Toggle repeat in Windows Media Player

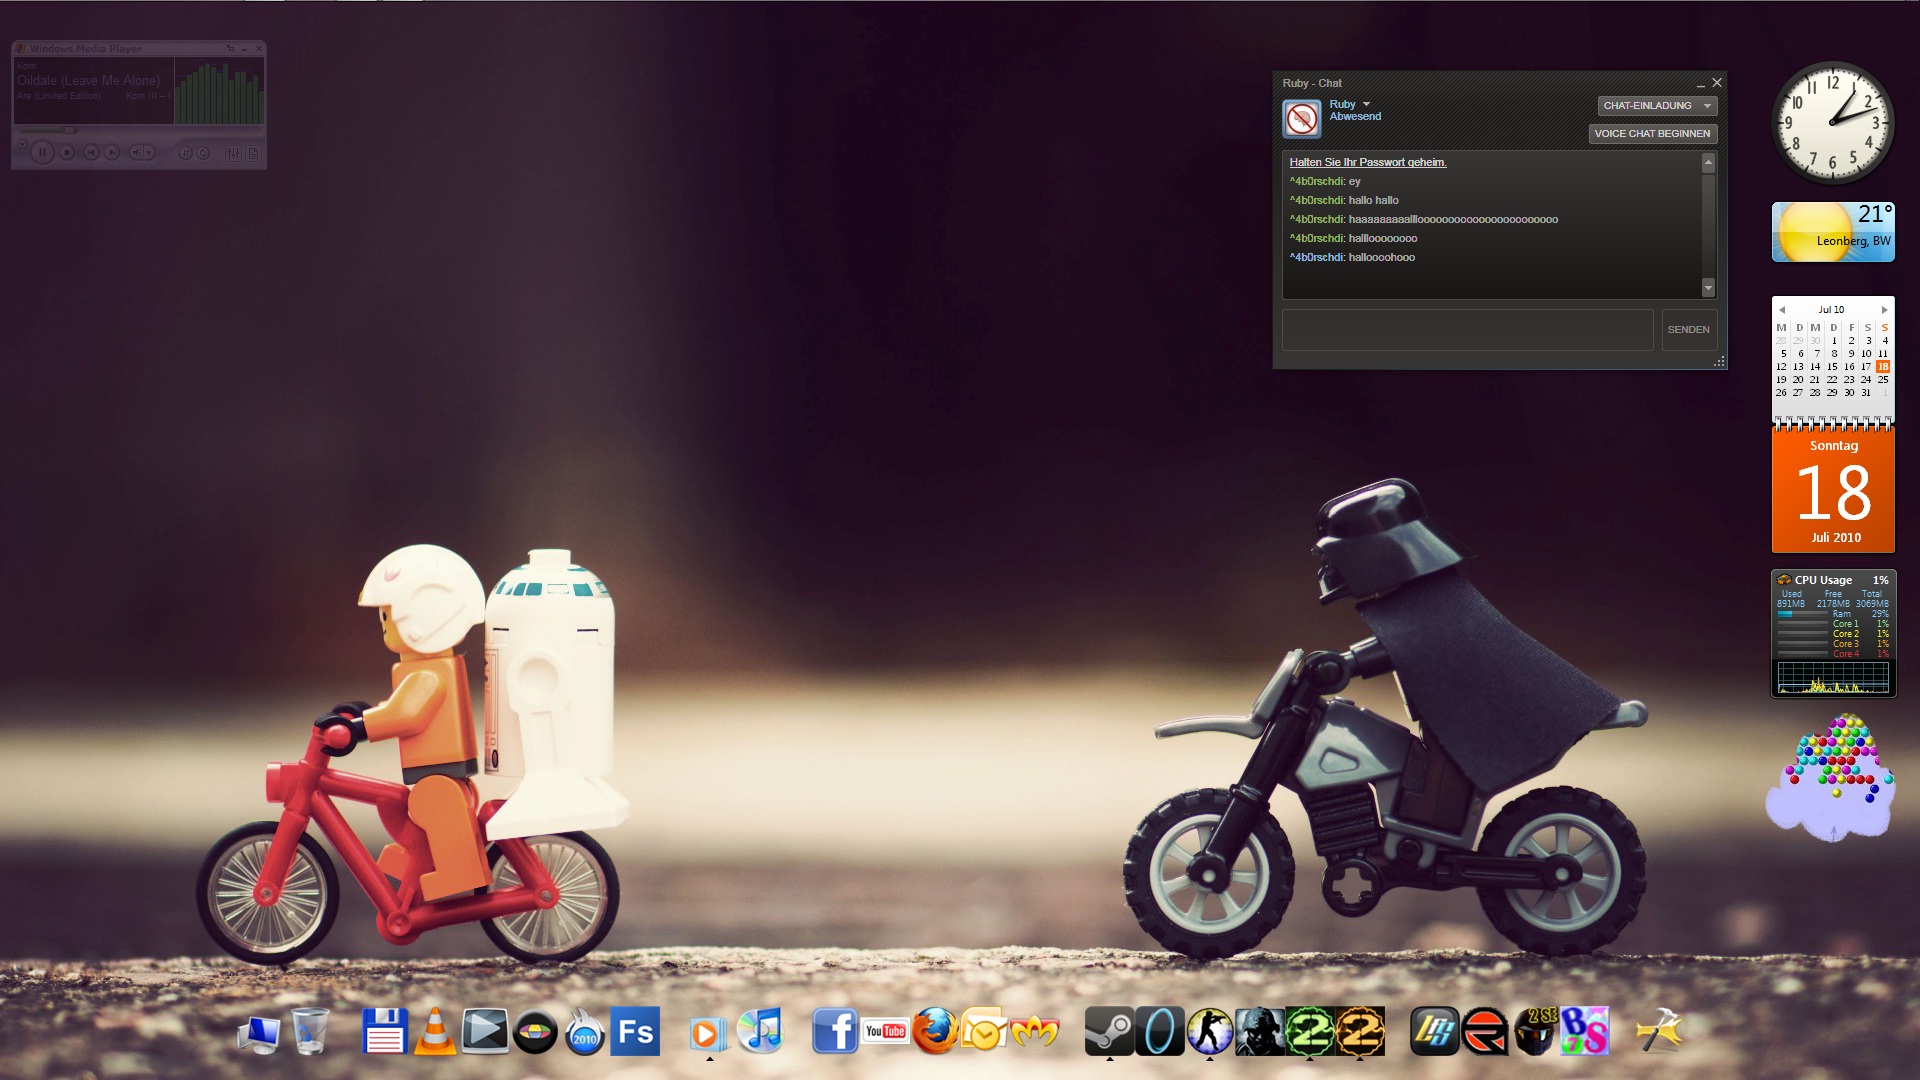tap(203, 153)
